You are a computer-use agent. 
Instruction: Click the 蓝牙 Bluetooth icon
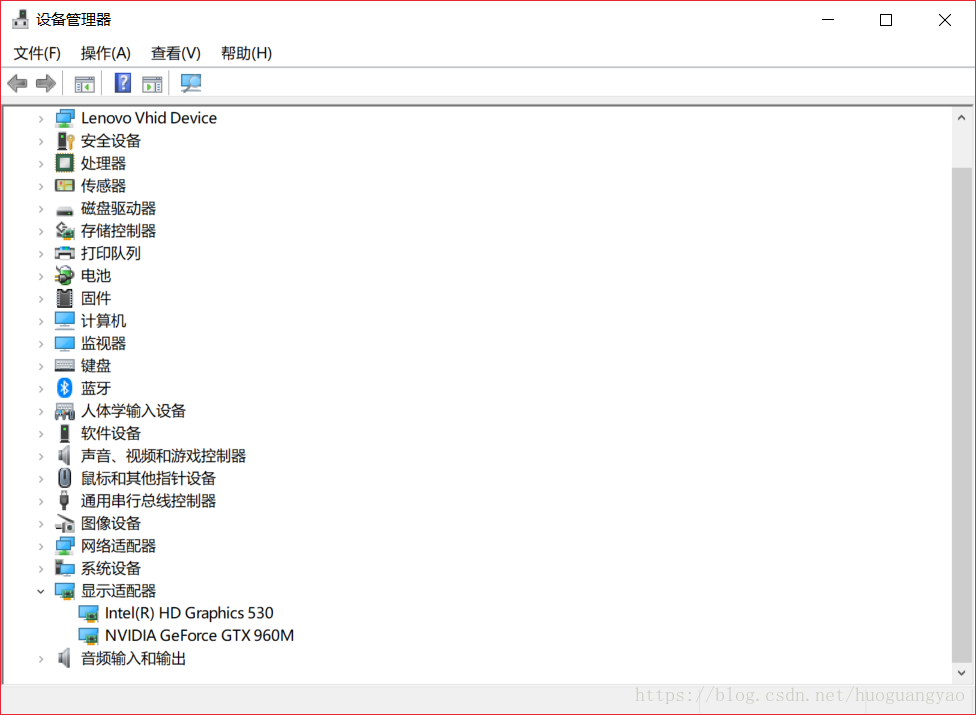coord(65,388)
